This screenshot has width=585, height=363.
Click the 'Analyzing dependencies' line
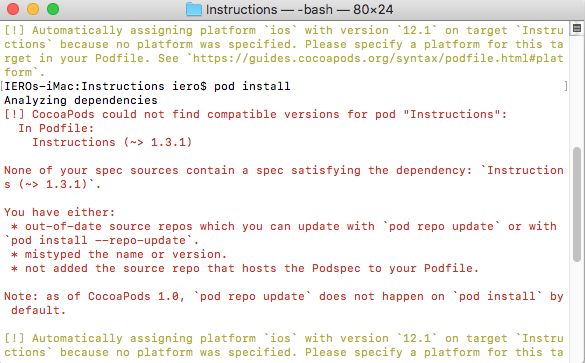pyautogui.click(x=81, y=100)
